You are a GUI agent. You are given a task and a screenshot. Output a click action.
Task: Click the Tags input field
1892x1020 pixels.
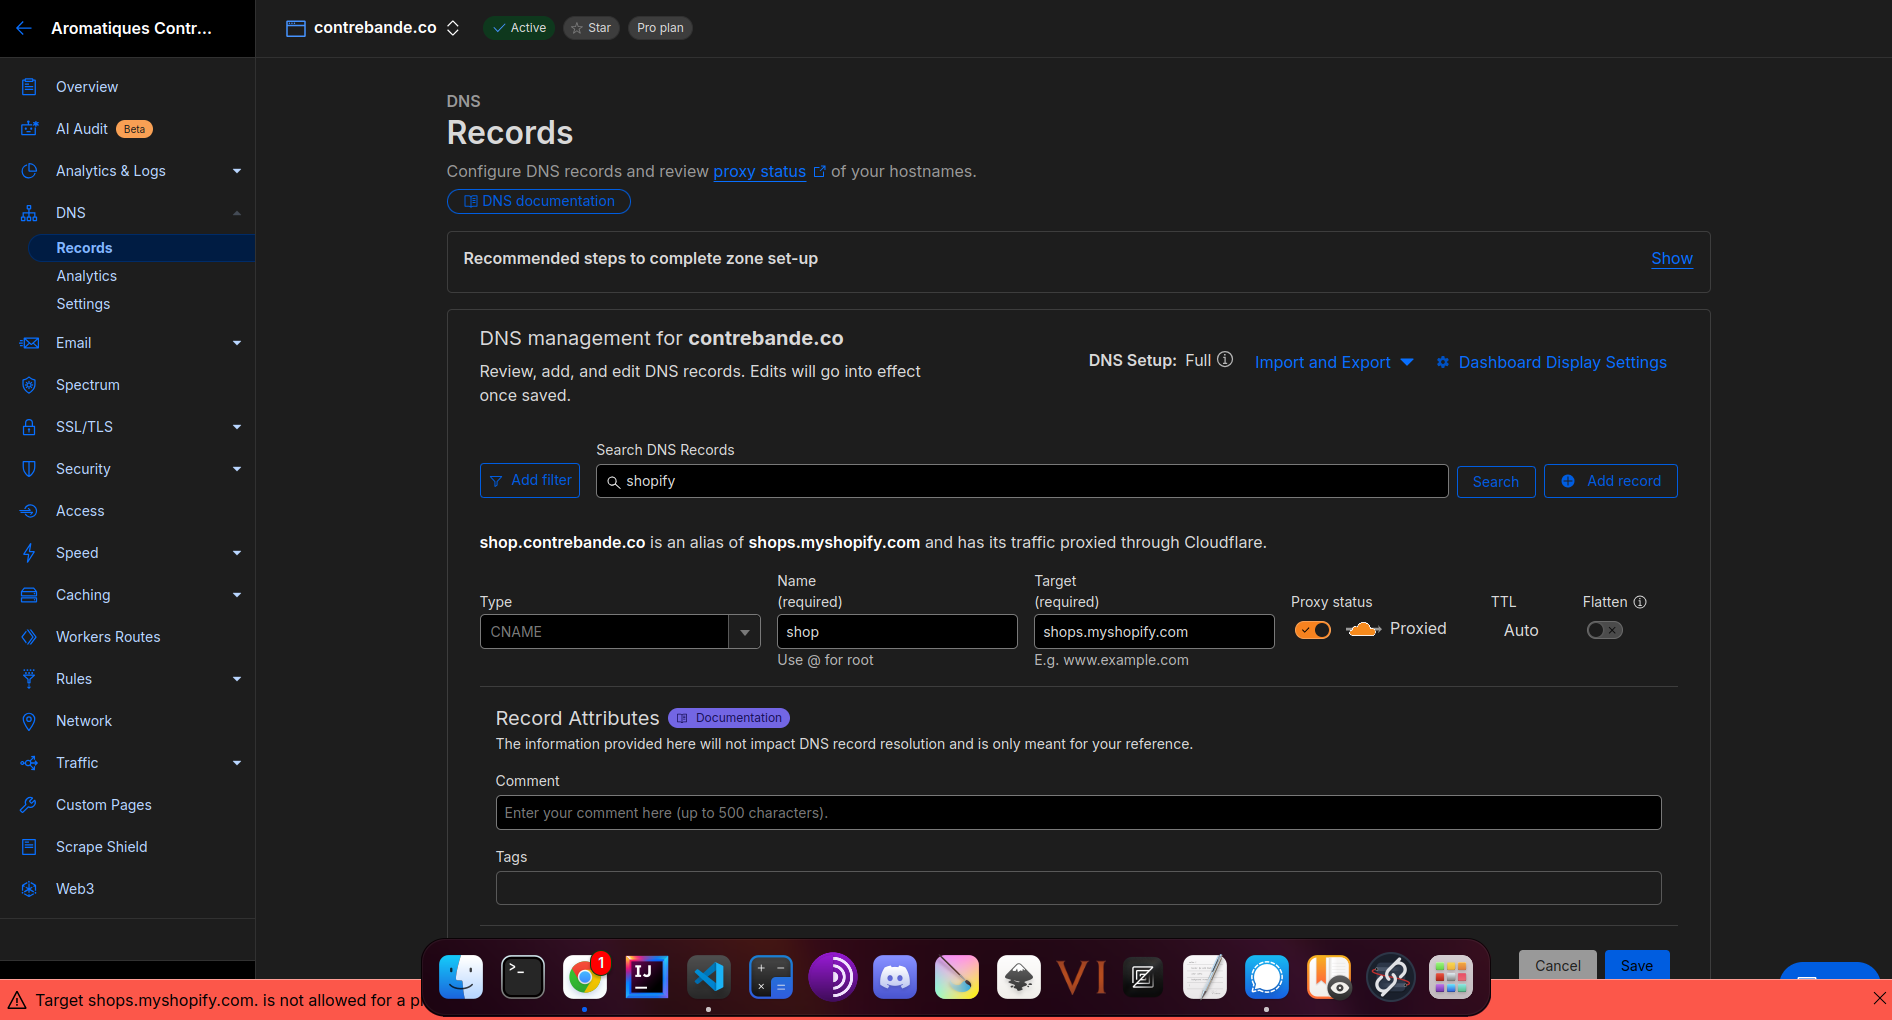(1078, 888)
